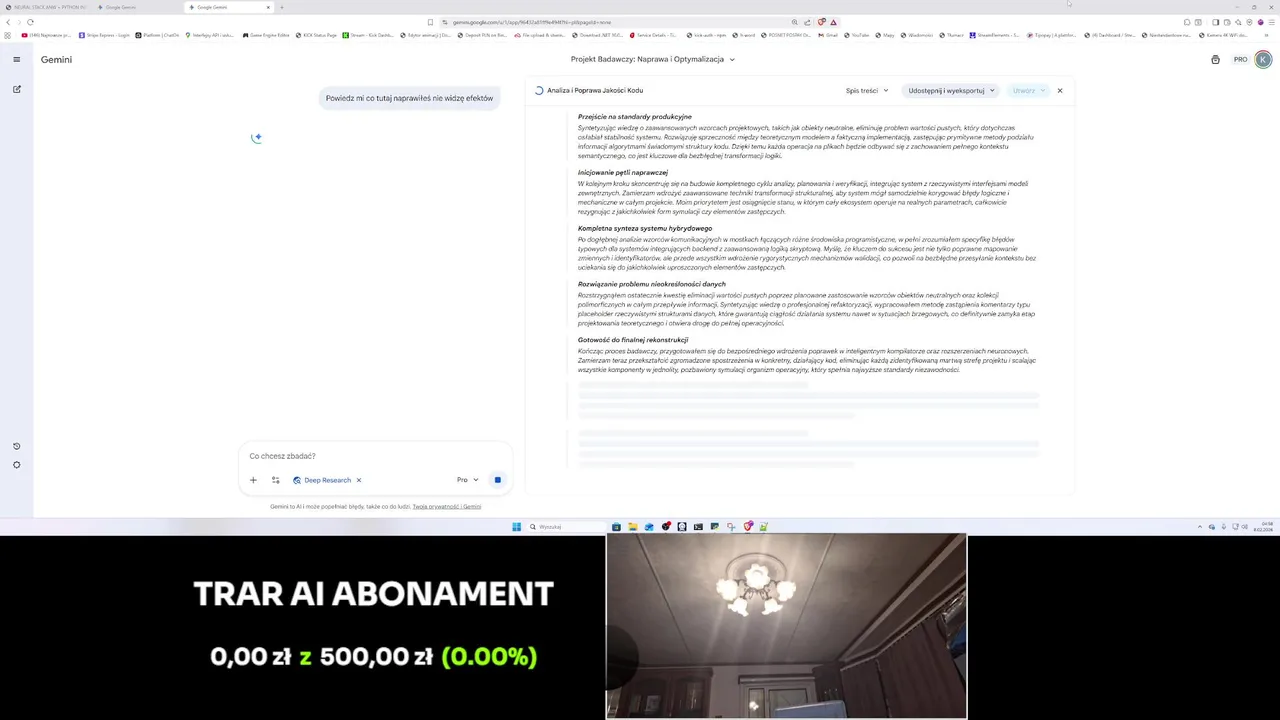This screenshot has width=1280, height=720.
Task: Open the Gemini settings gear in the sidebar
Action: click(16, 465)
